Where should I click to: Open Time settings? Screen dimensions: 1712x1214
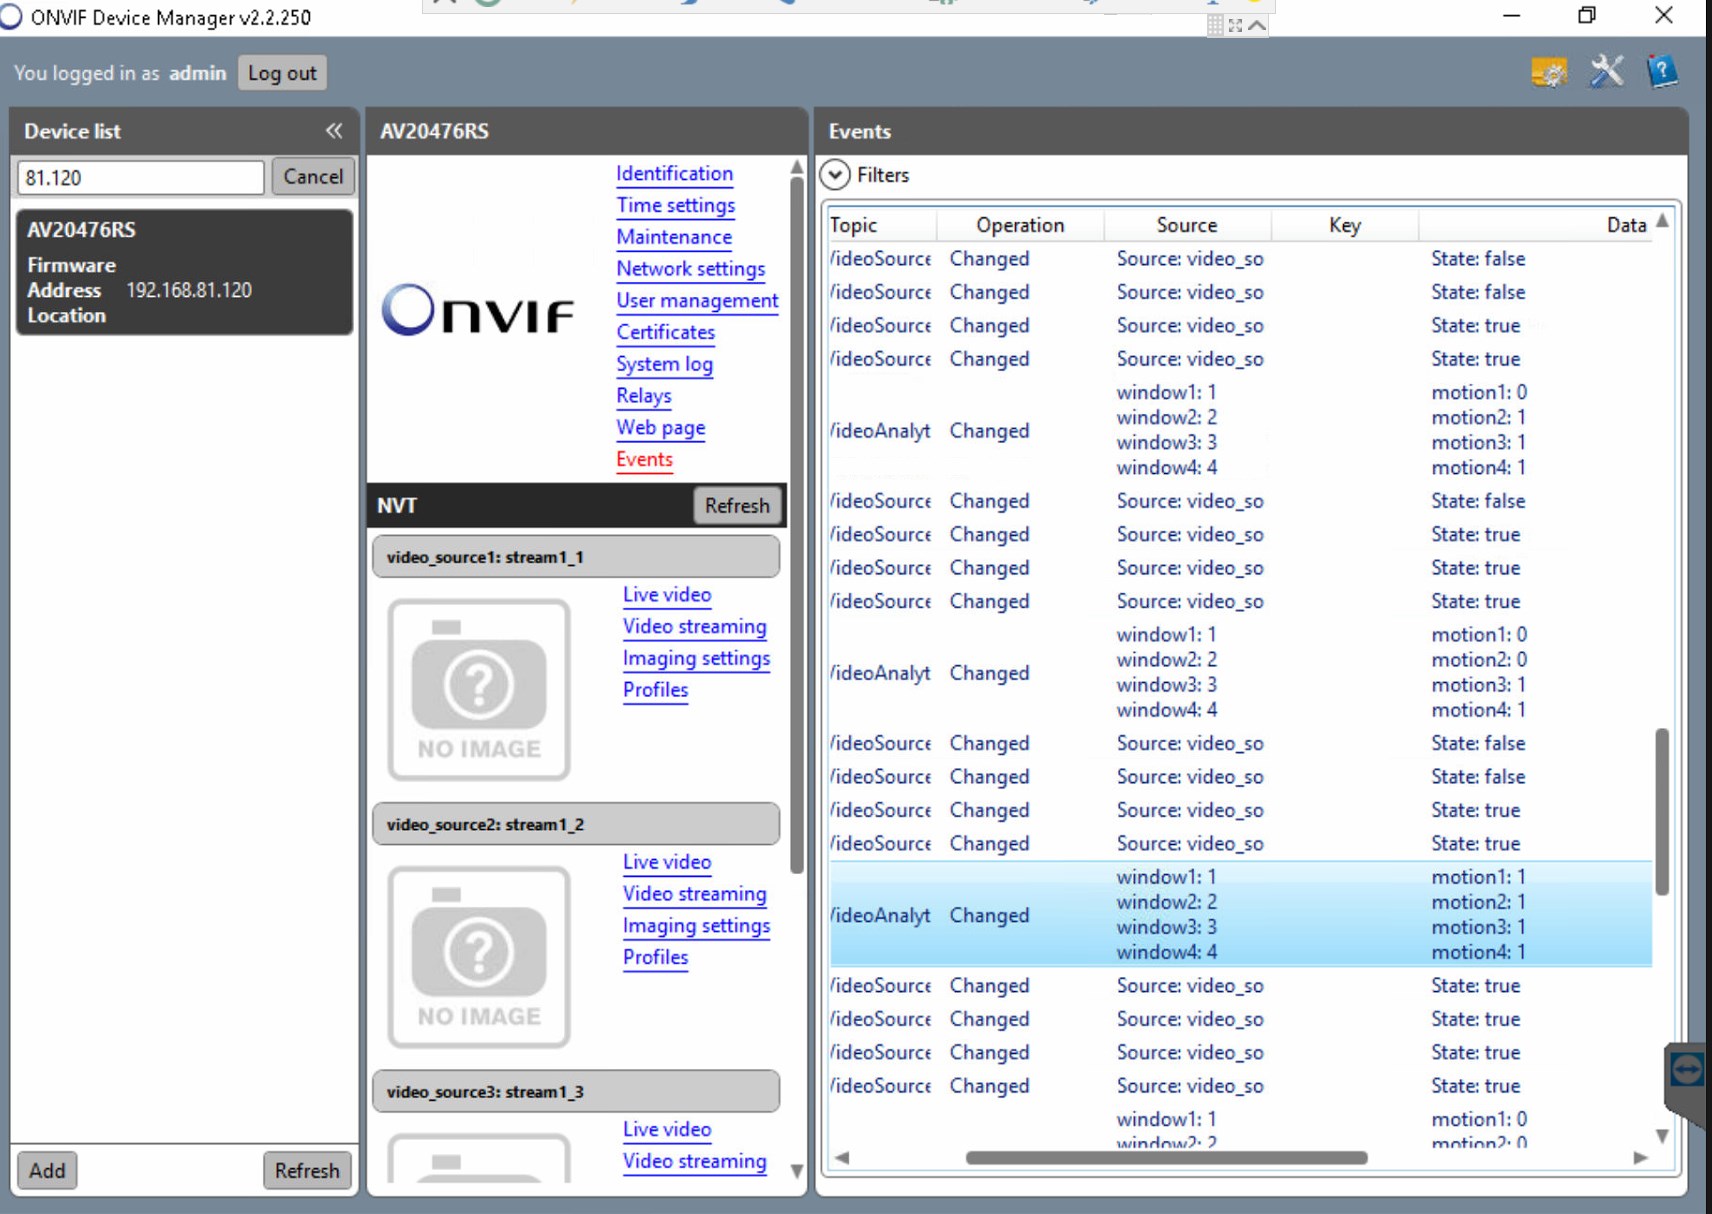point(675,205)
